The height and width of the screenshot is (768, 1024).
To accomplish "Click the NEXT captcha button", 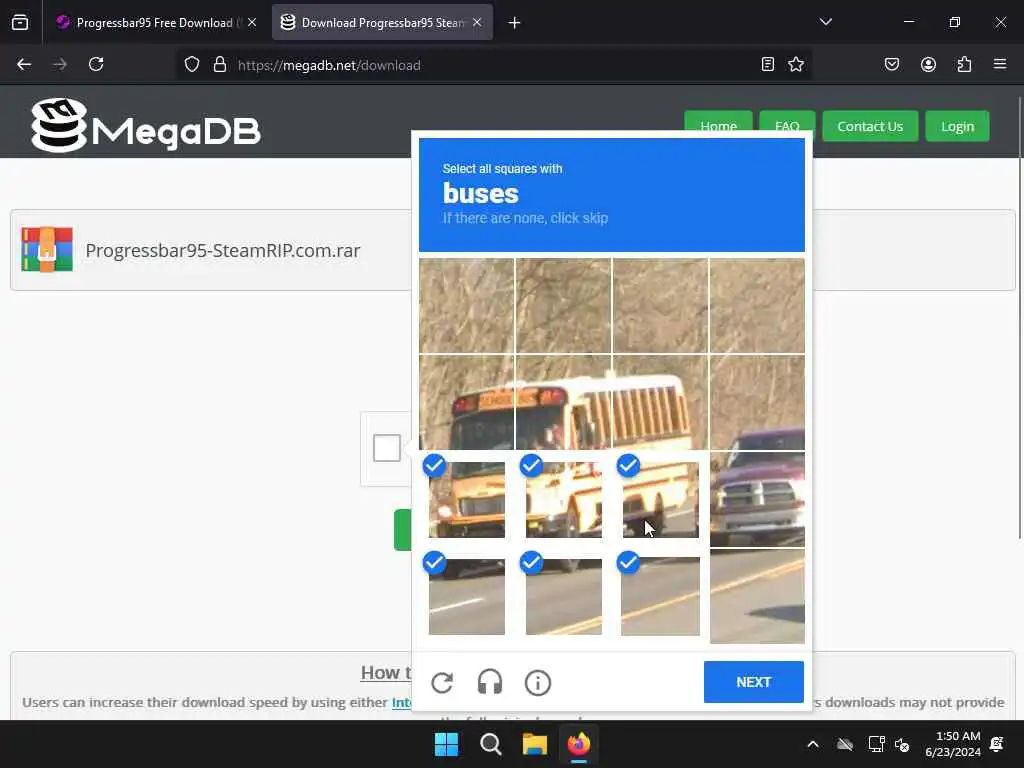I will click(754, 682).
